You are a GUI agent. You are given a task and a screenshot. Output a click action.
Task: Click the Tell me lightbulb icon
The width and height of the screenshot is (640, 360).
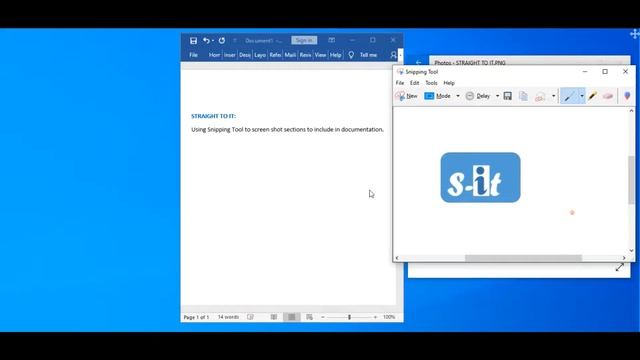(x=351, y=55)
